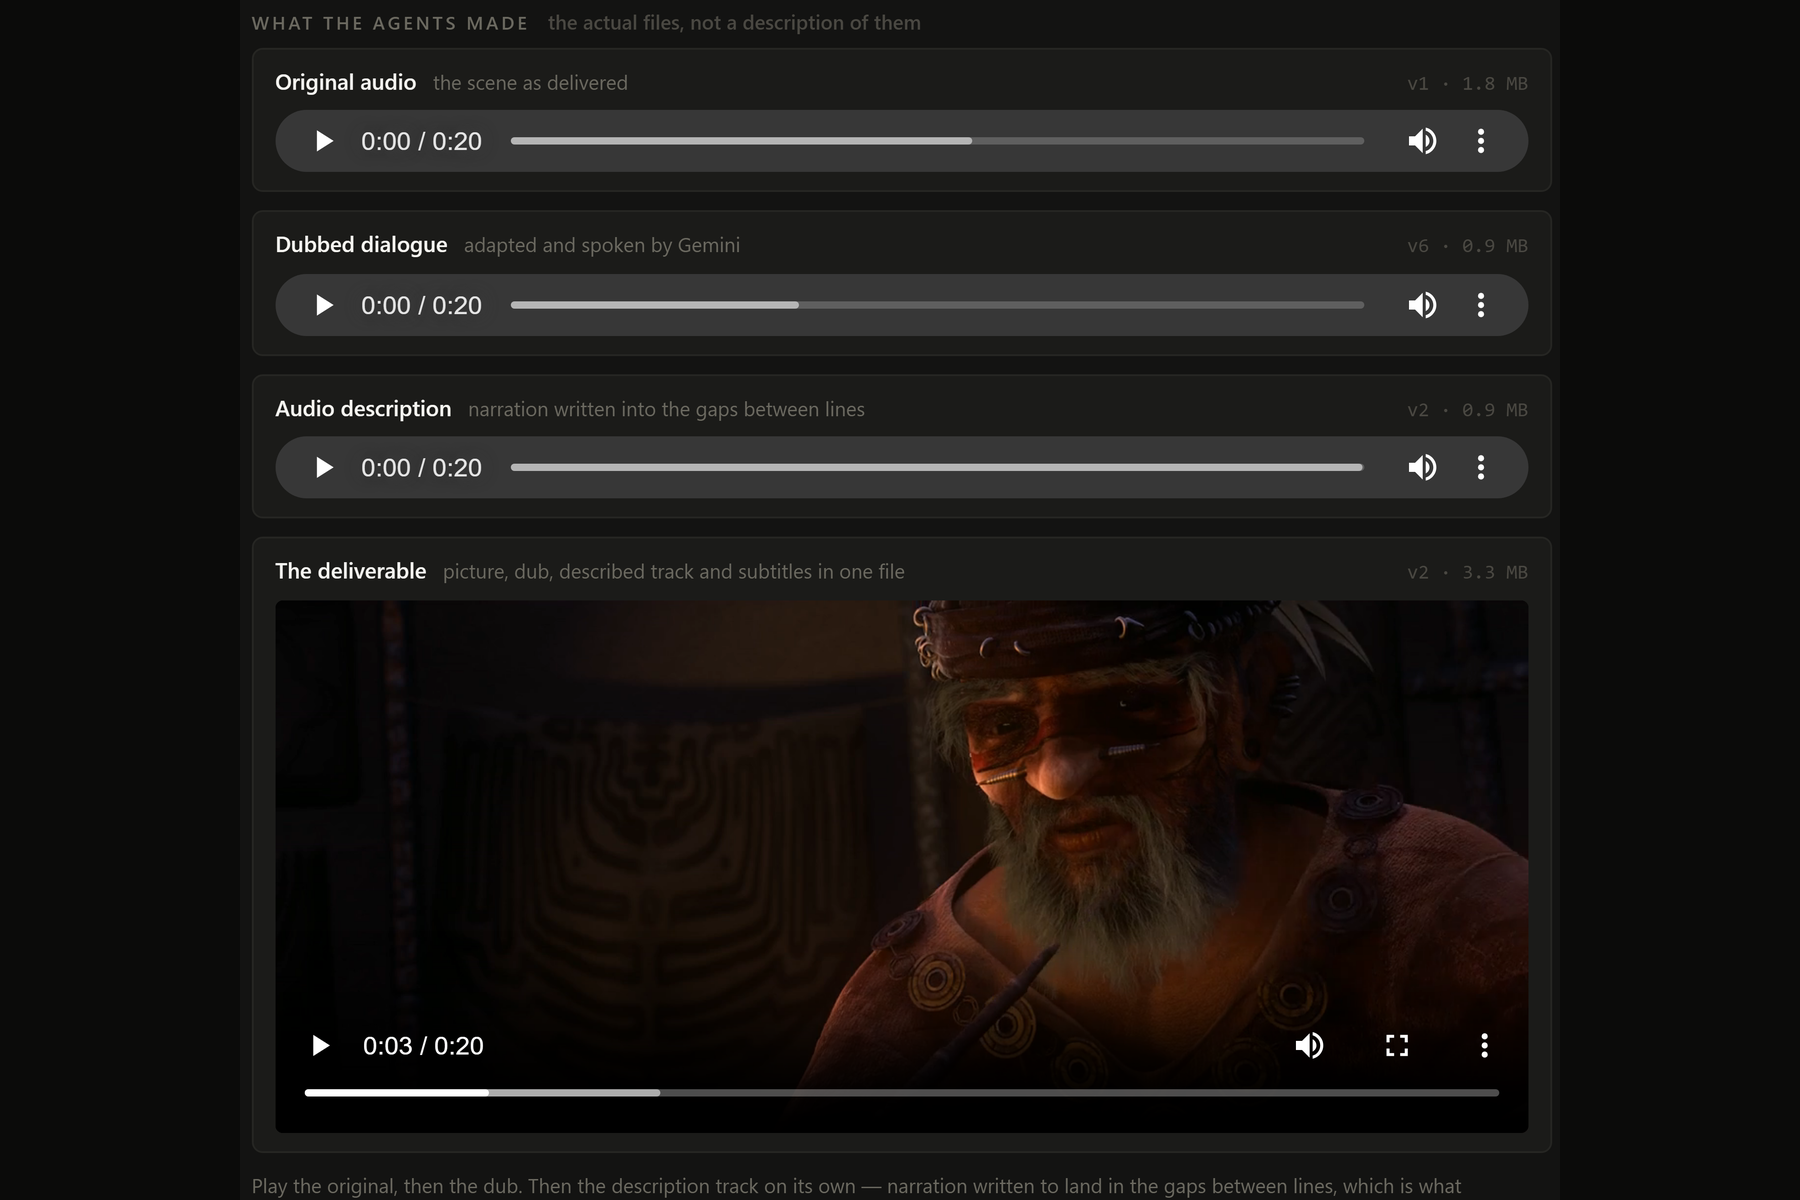Click 'narration written into the gaps' subtitle
The image size is (1800, 1200).
click(605, 409)
